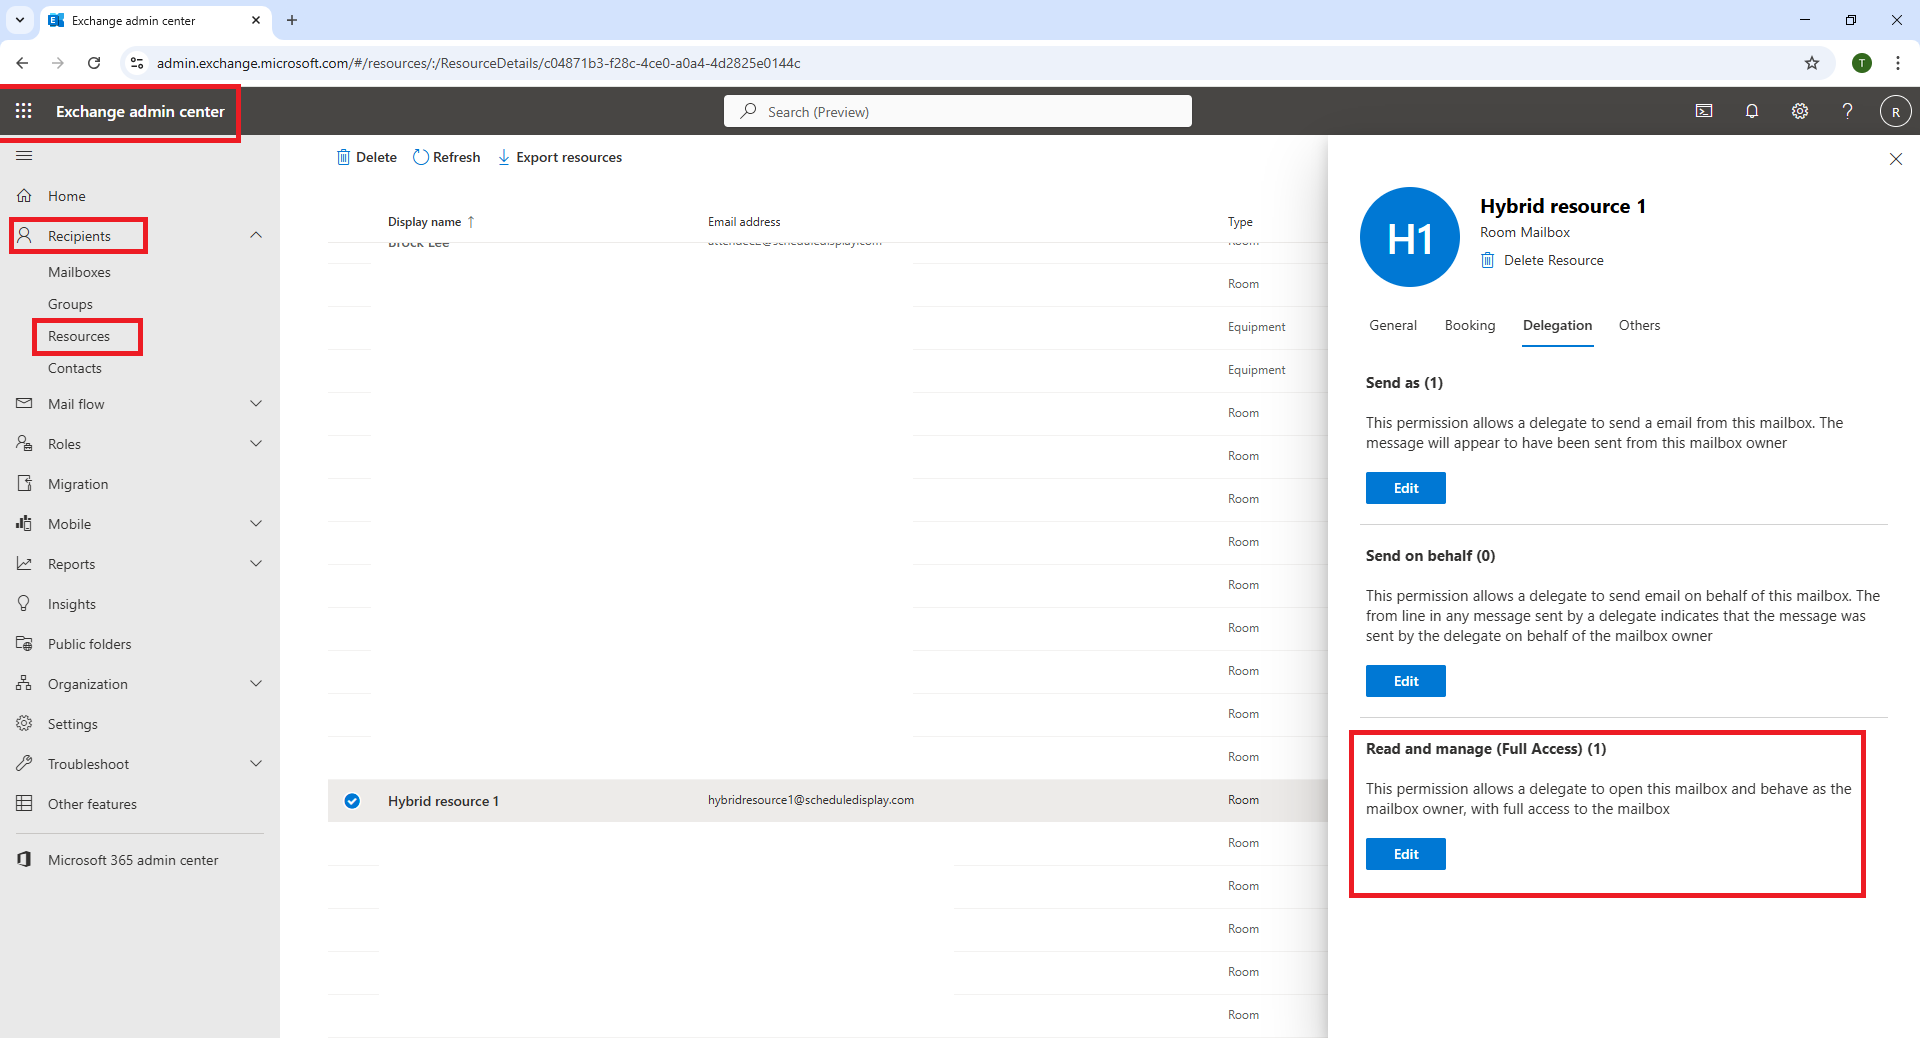
Task: Expand the Reports chevron
Action: (256, 564)
